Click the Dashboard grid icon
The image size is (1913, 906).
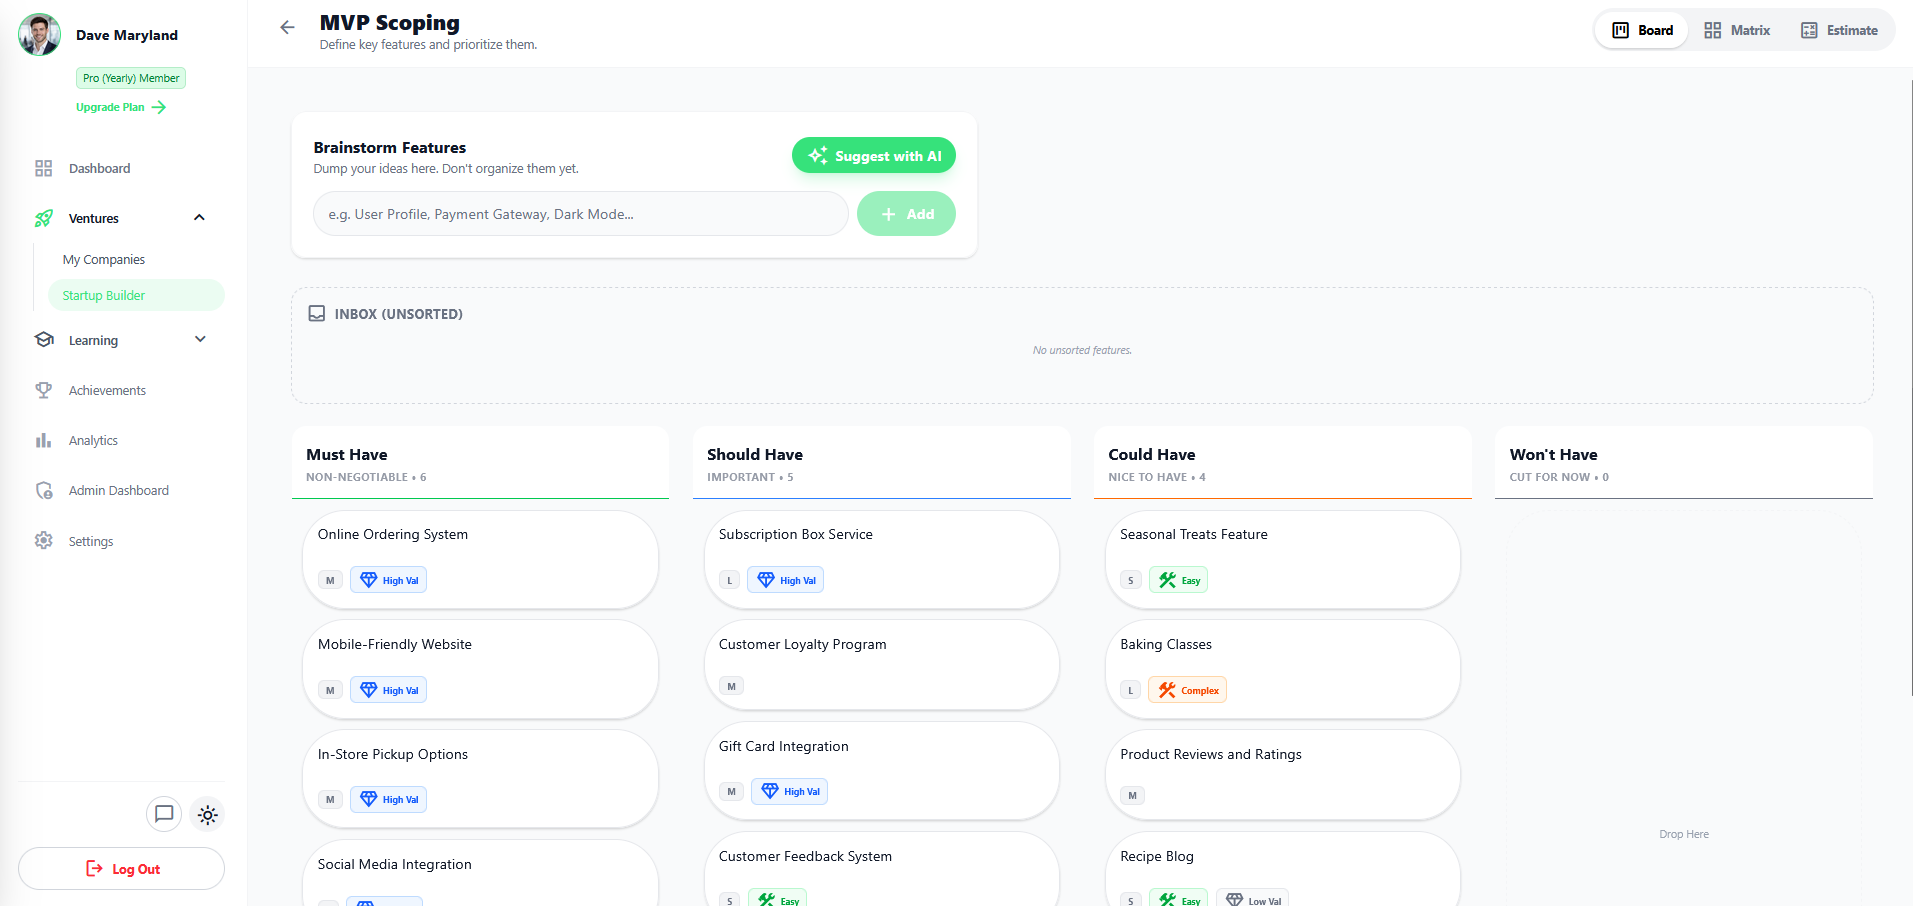44,168
